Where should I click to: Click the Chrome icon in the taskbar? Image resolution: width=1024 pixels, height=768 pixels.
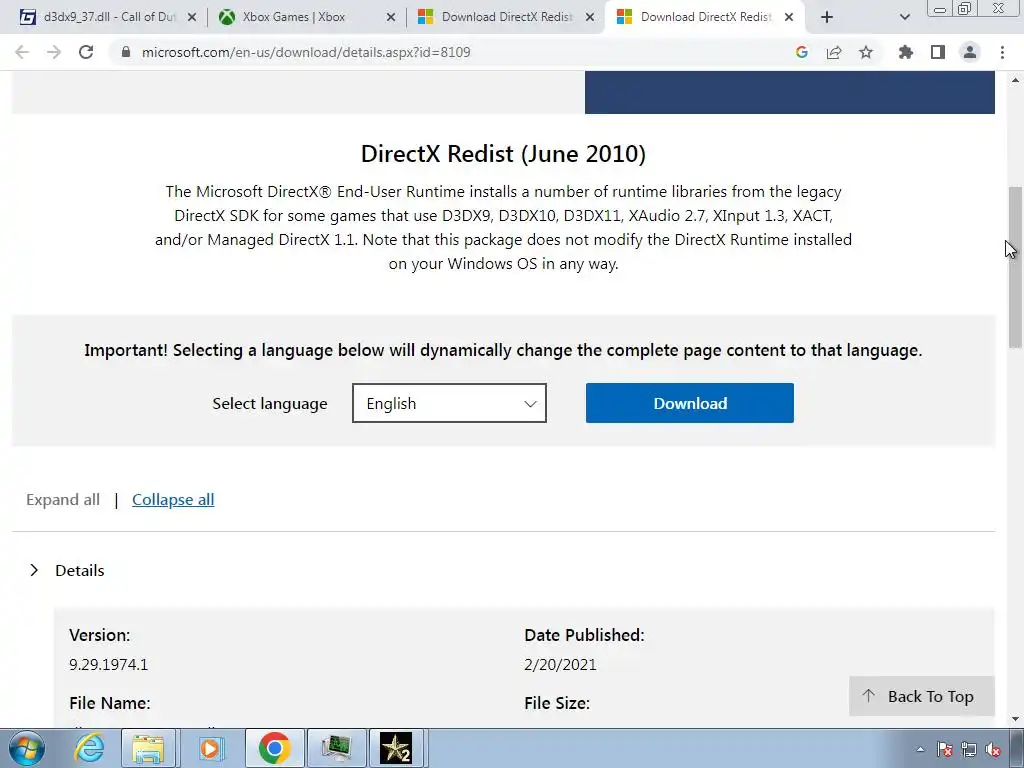click(274, 748)
